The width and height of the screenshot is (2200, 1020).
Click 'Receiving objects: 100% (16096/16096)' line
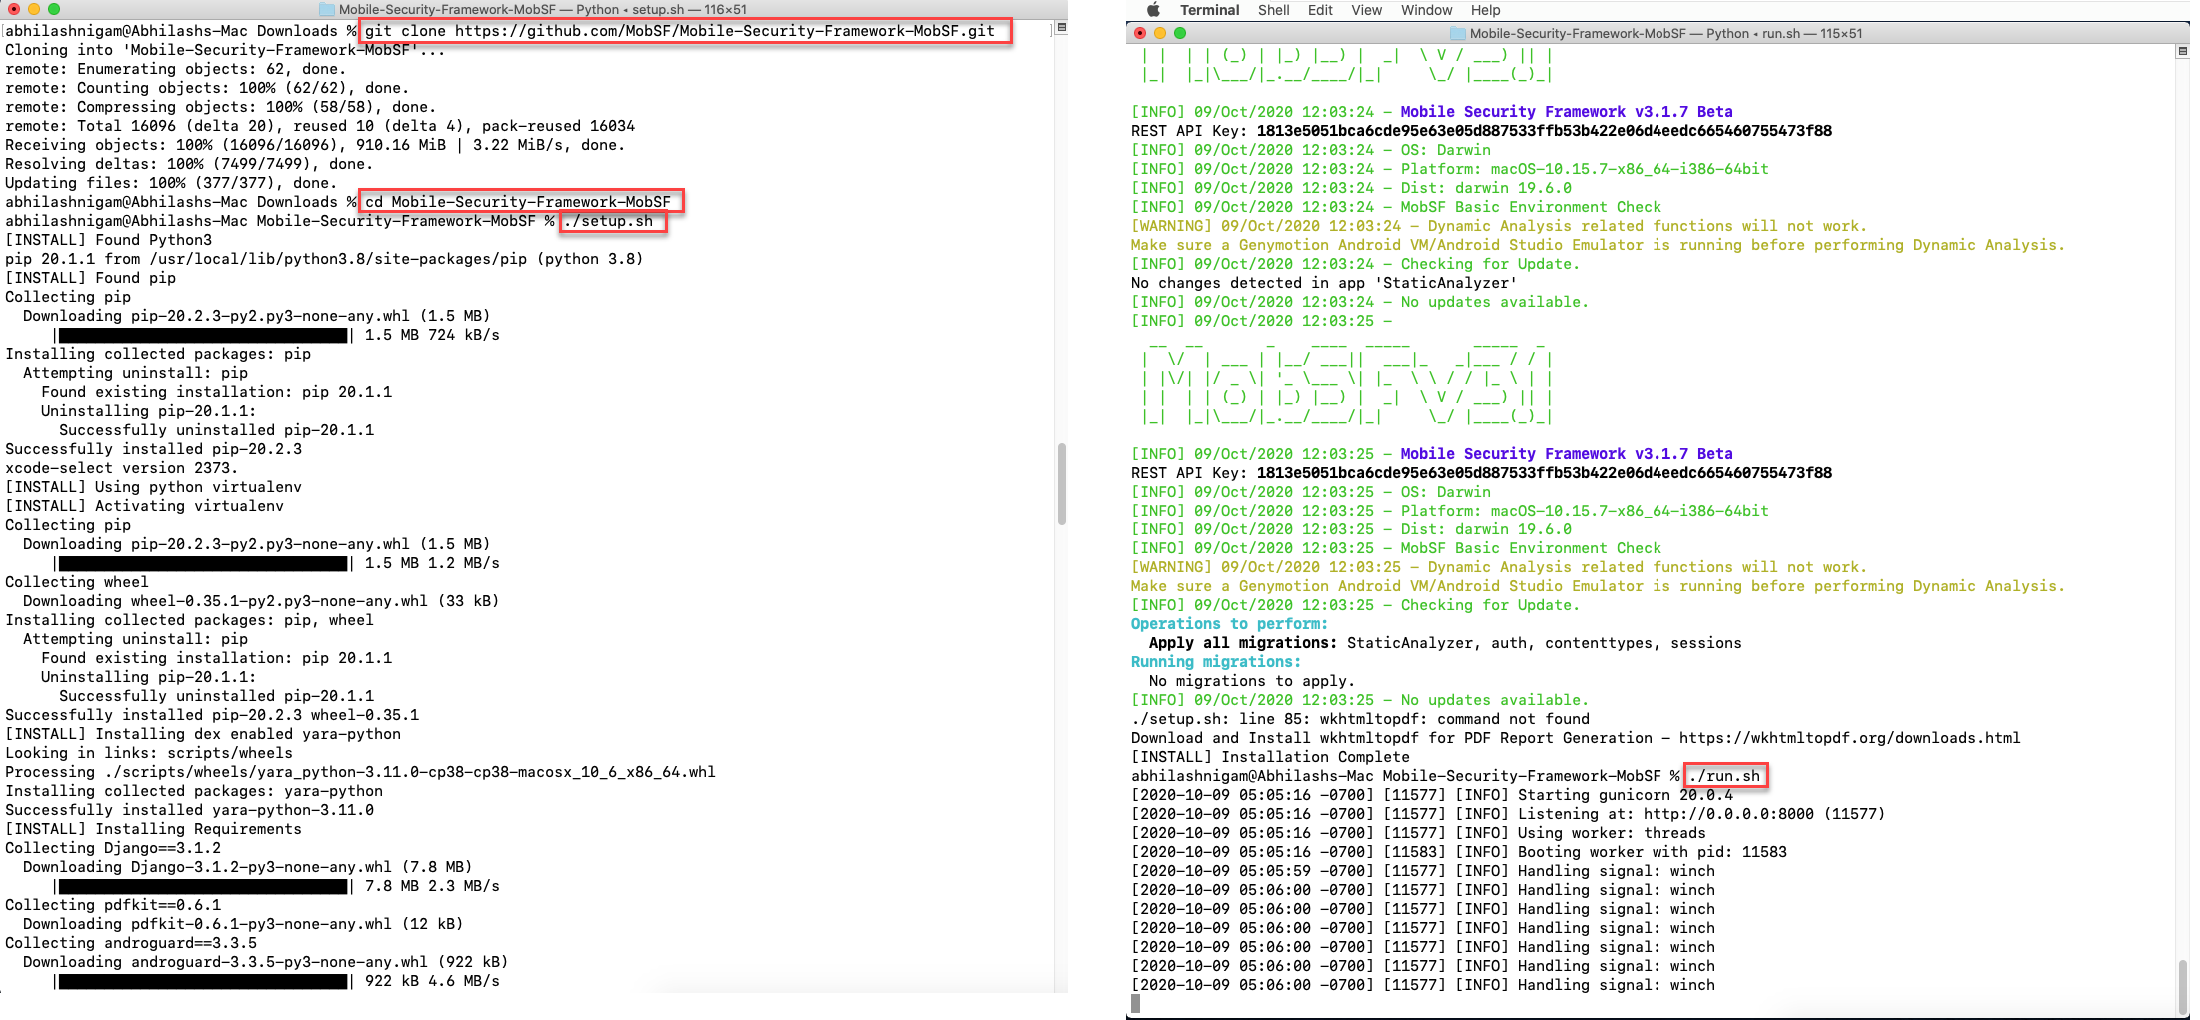[315, 145]
